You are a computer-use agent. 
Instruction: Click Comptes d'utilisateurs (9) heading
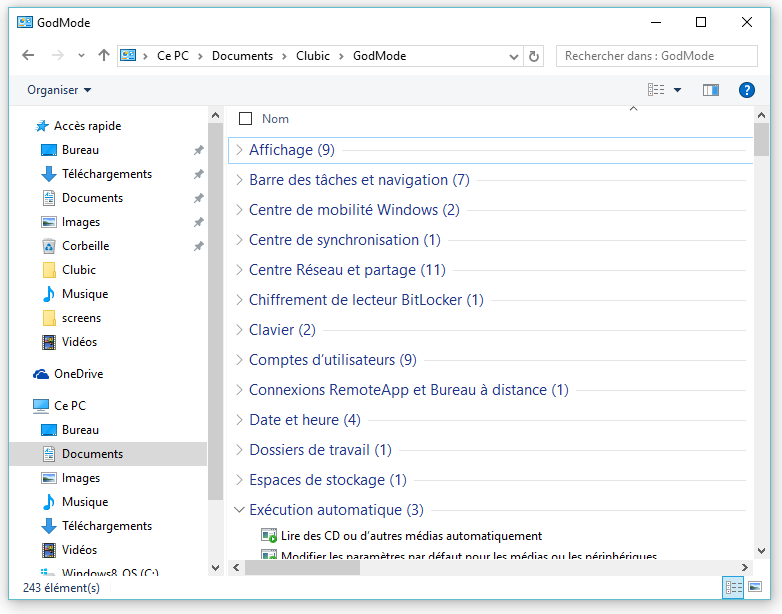tap(333, 360)
